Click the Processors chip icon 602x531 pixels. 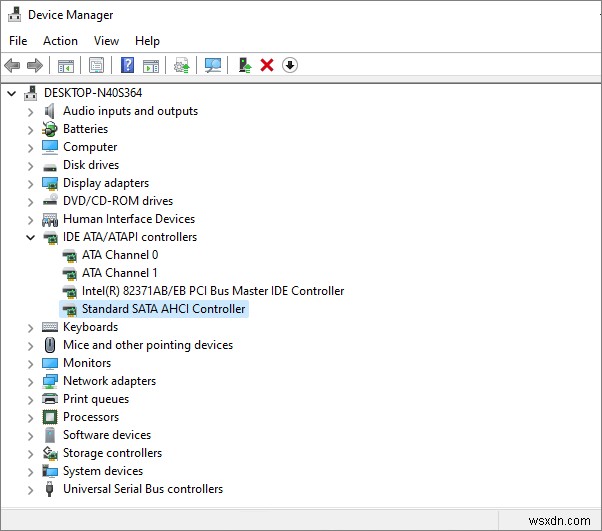point(50,417)
